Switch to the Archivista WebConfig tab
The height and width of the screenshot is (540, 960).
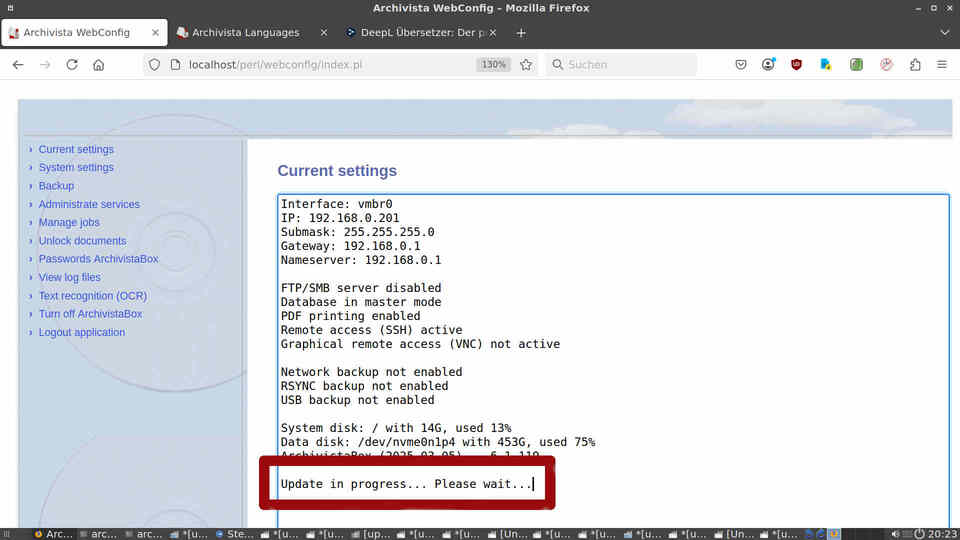[x=84, y=32]
